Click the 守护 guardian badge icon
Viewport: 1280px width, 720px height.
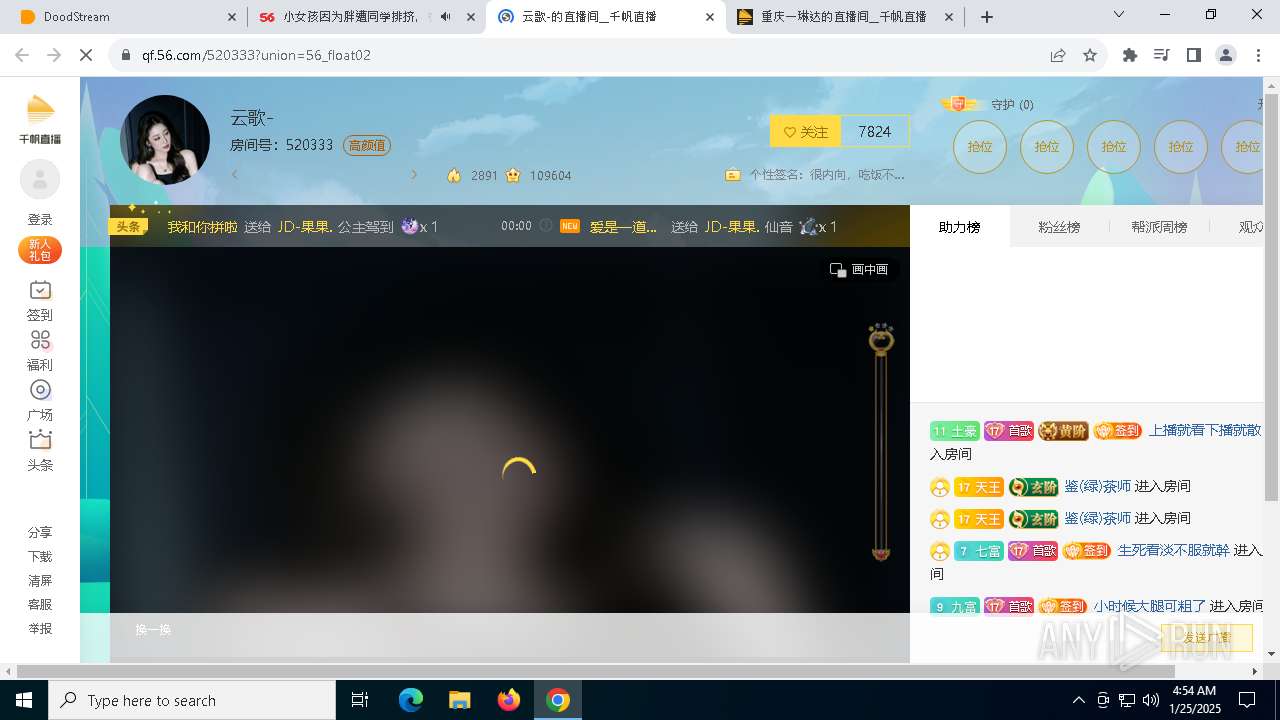[x=958, y=104]
